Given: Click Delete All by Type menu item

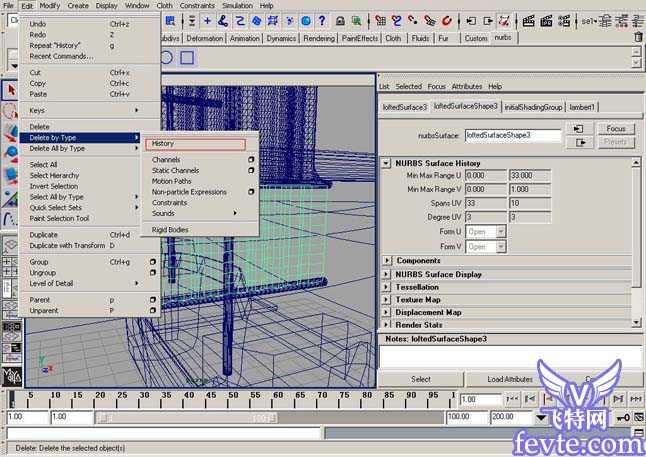Looking at the screenshot, I should (80, 148).
